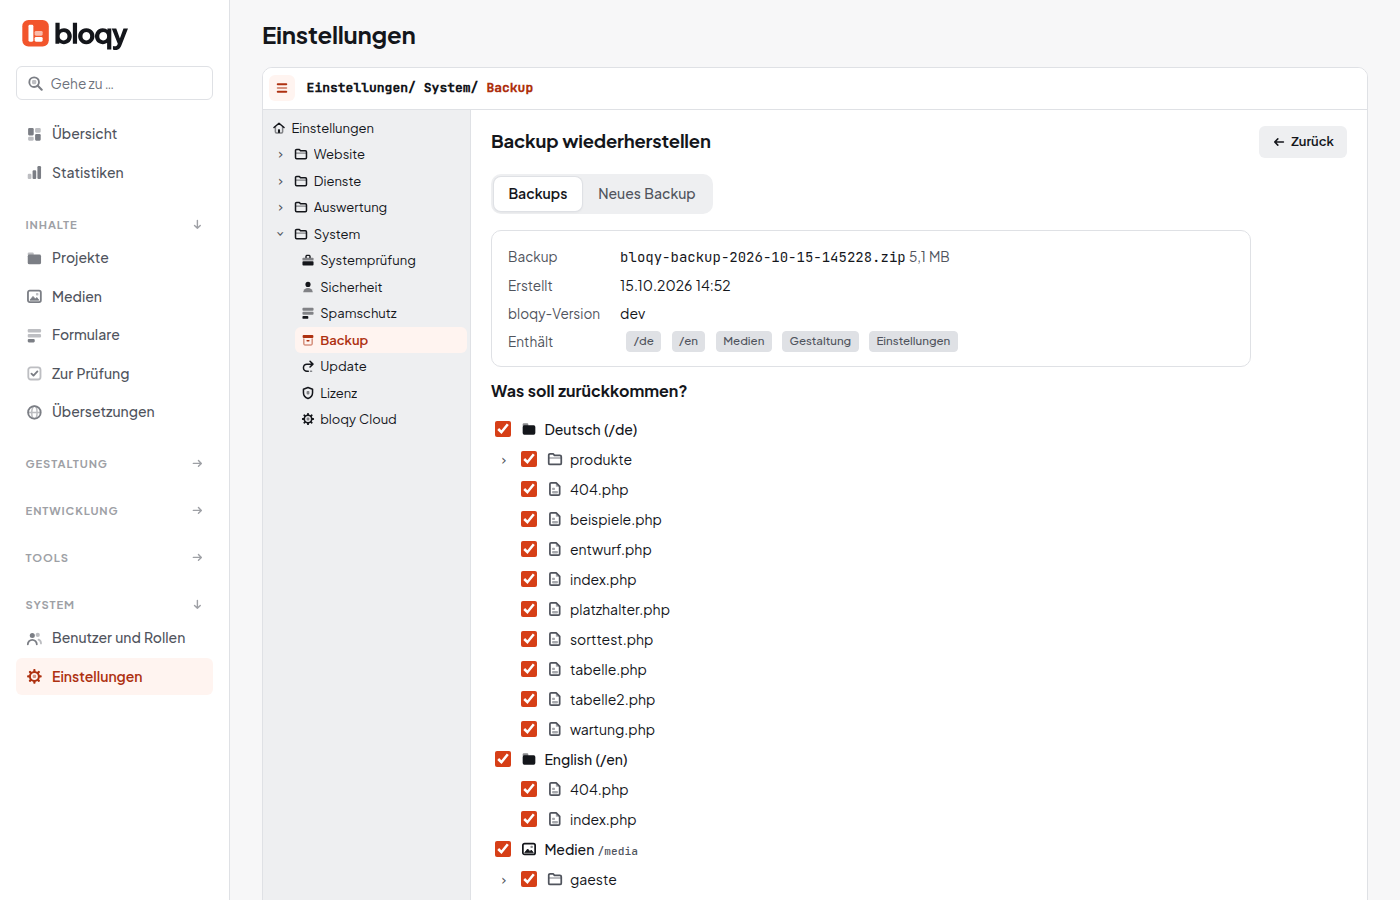
Task: Expand the Website tree node
Action: coord(281,155)
